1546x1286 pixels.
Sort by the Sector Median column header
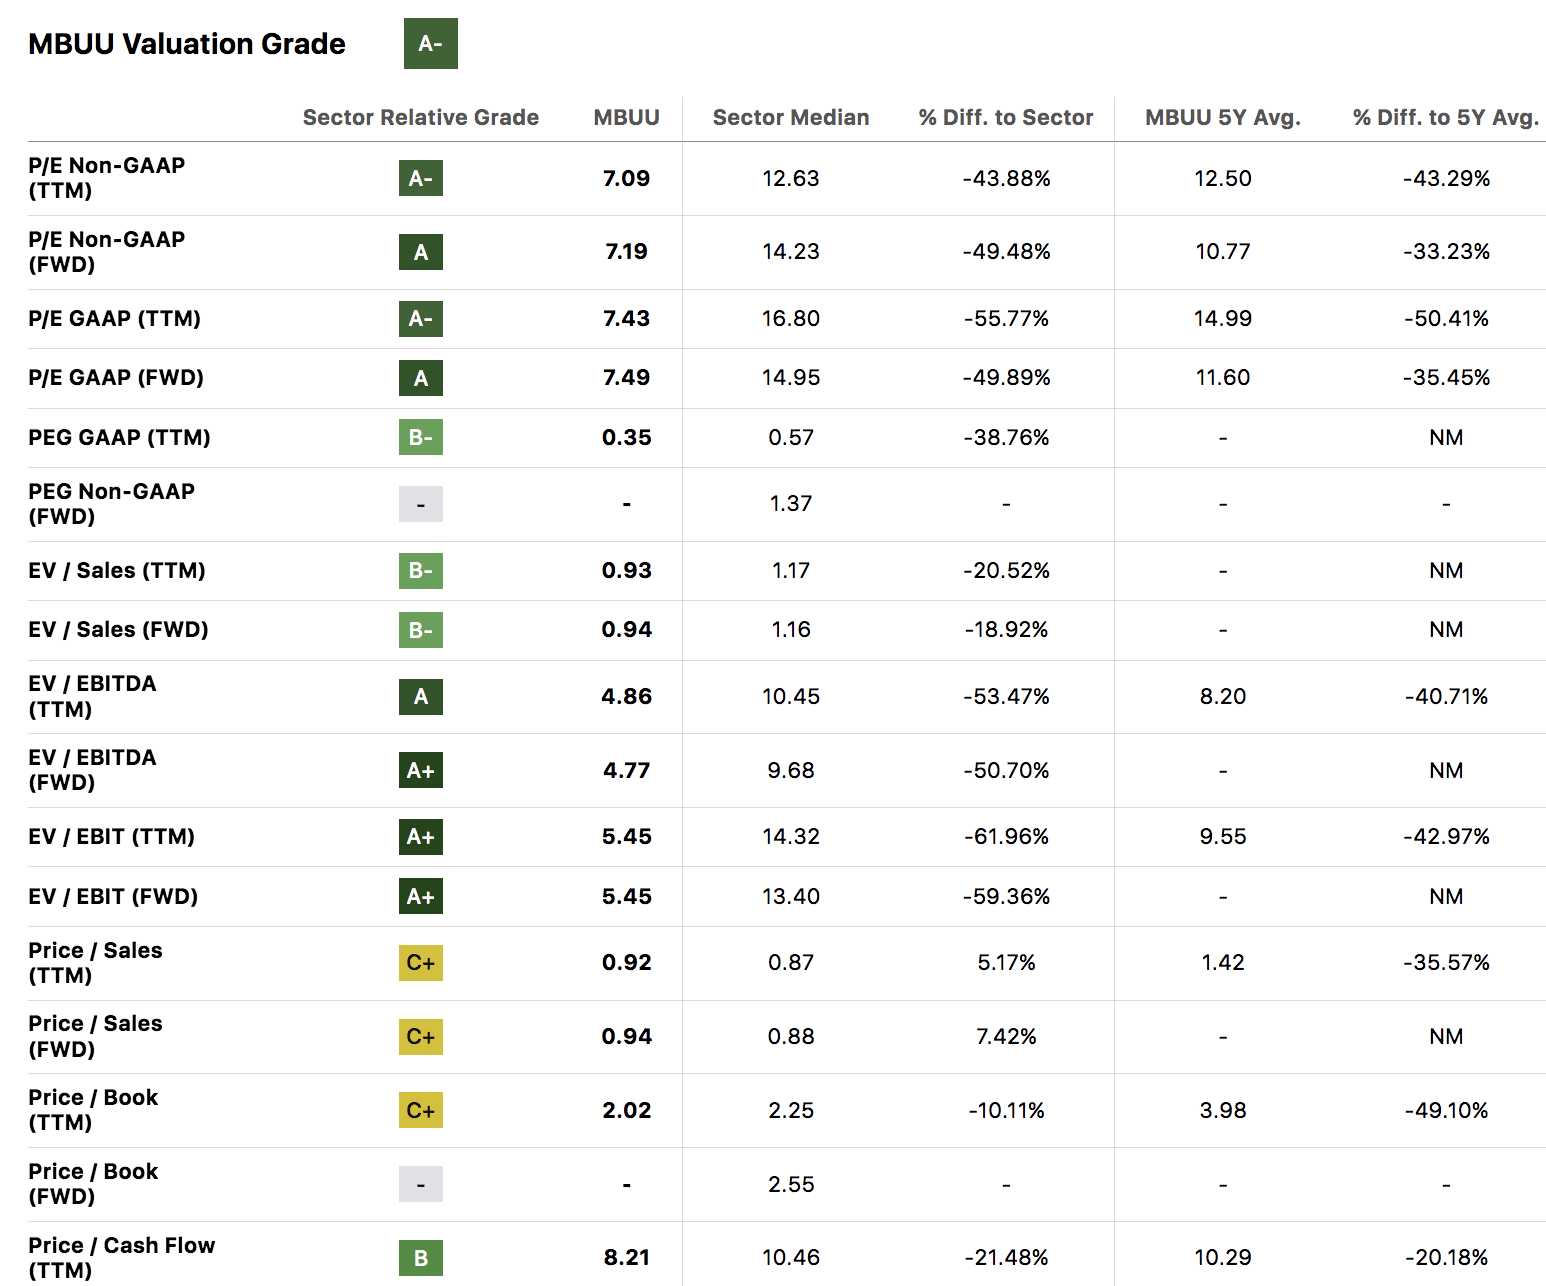(790, 117)
